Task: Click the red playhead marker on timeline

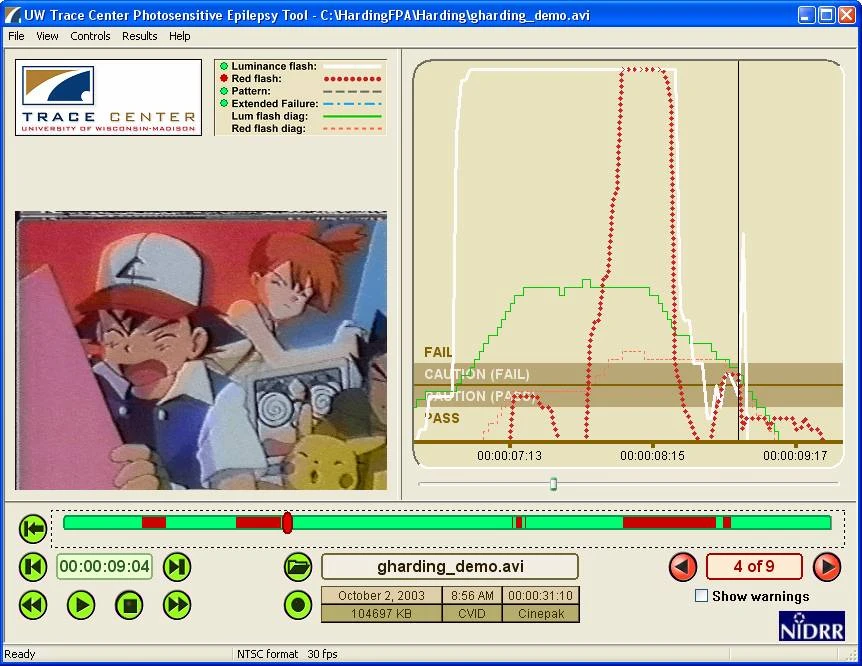Action: [287, 522]
